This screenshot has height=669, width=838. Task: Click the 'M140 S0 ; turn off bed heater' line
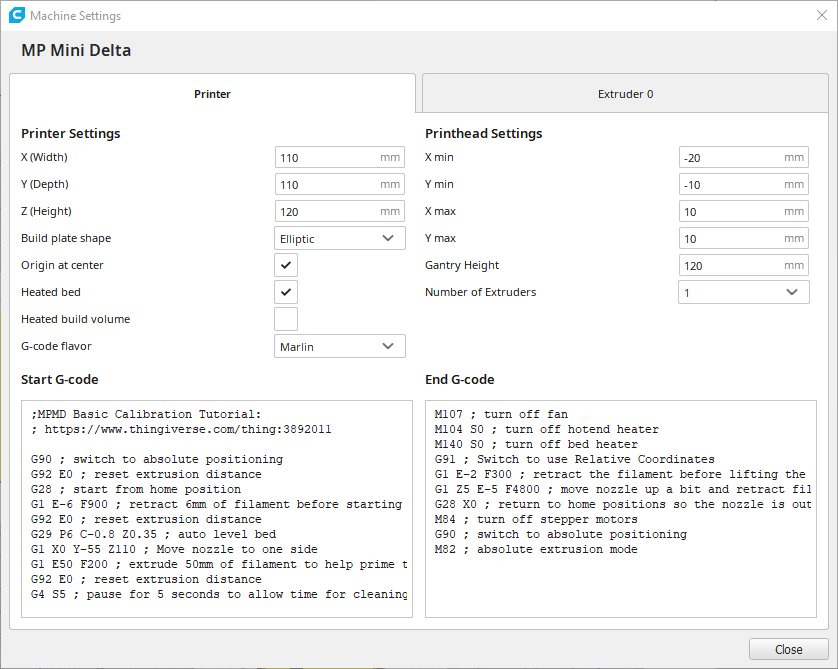pos(536,444)
